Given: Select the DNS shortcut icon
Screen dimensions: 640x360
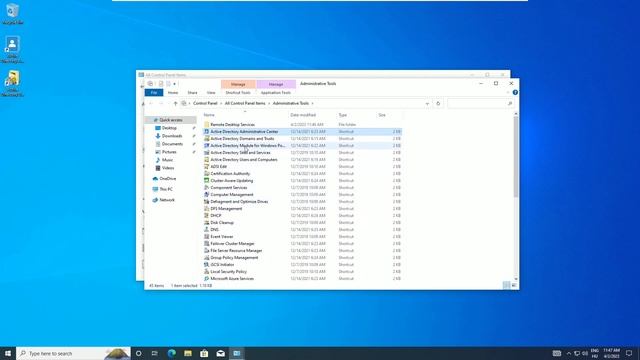Looking at the screenshot, I should (207, 229).
